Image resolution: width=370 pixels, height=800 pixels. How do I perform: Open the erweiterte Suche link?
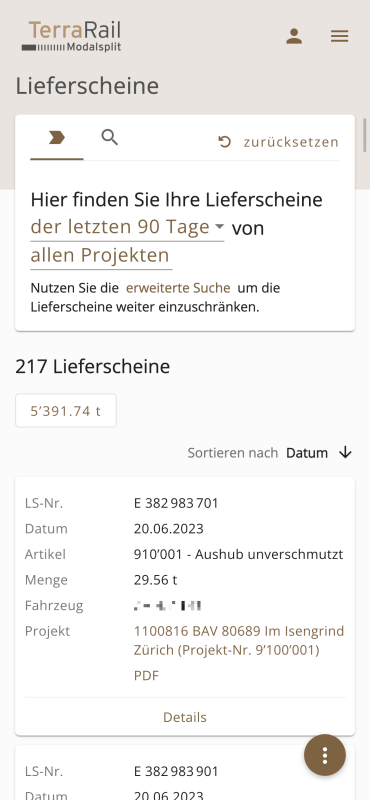[x=178, y=288]
